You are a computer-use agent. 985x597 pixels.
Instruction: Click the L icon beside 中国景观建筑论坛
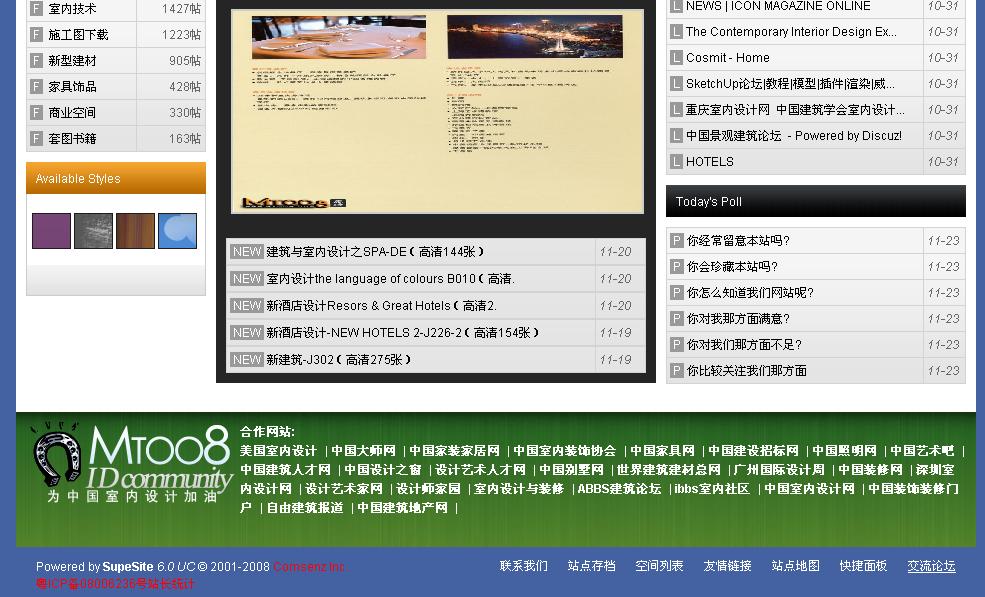676,136
